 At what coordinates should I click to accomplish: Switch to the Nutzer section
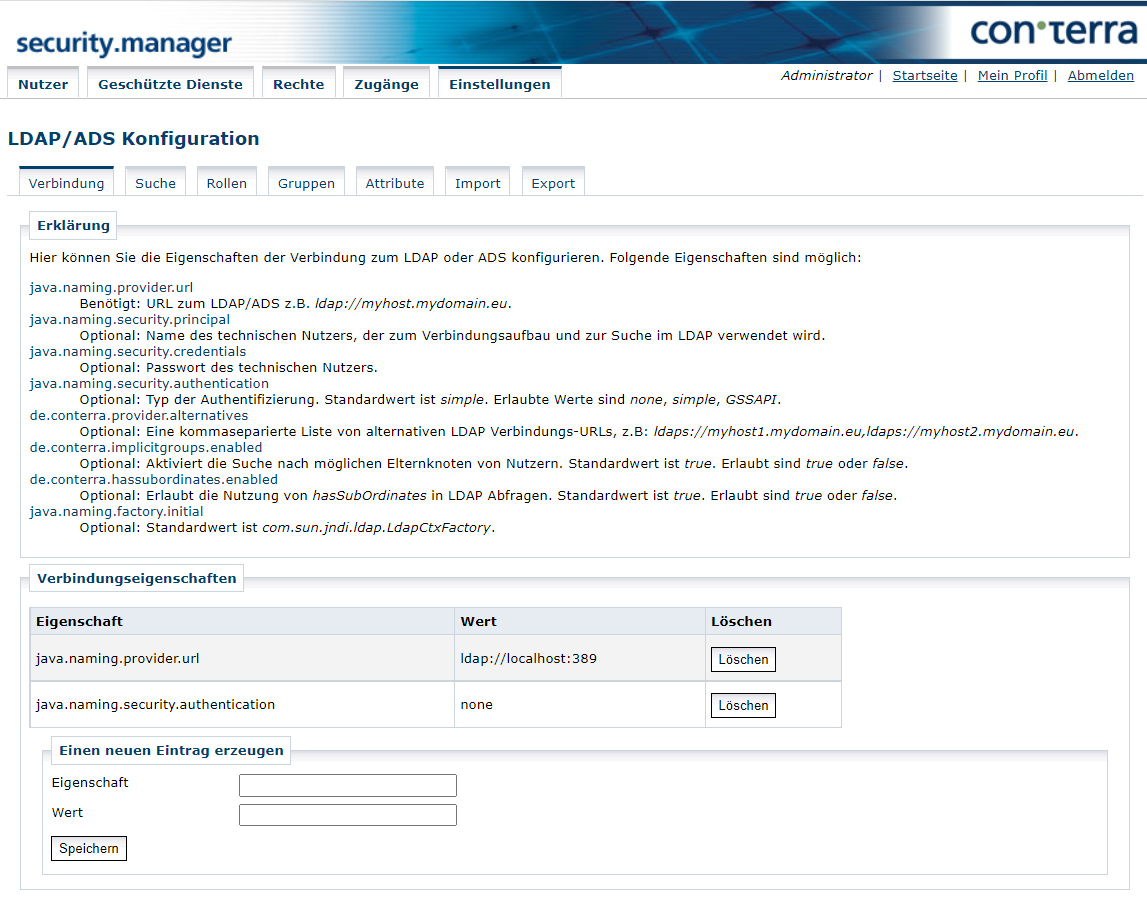click(43, 83)
